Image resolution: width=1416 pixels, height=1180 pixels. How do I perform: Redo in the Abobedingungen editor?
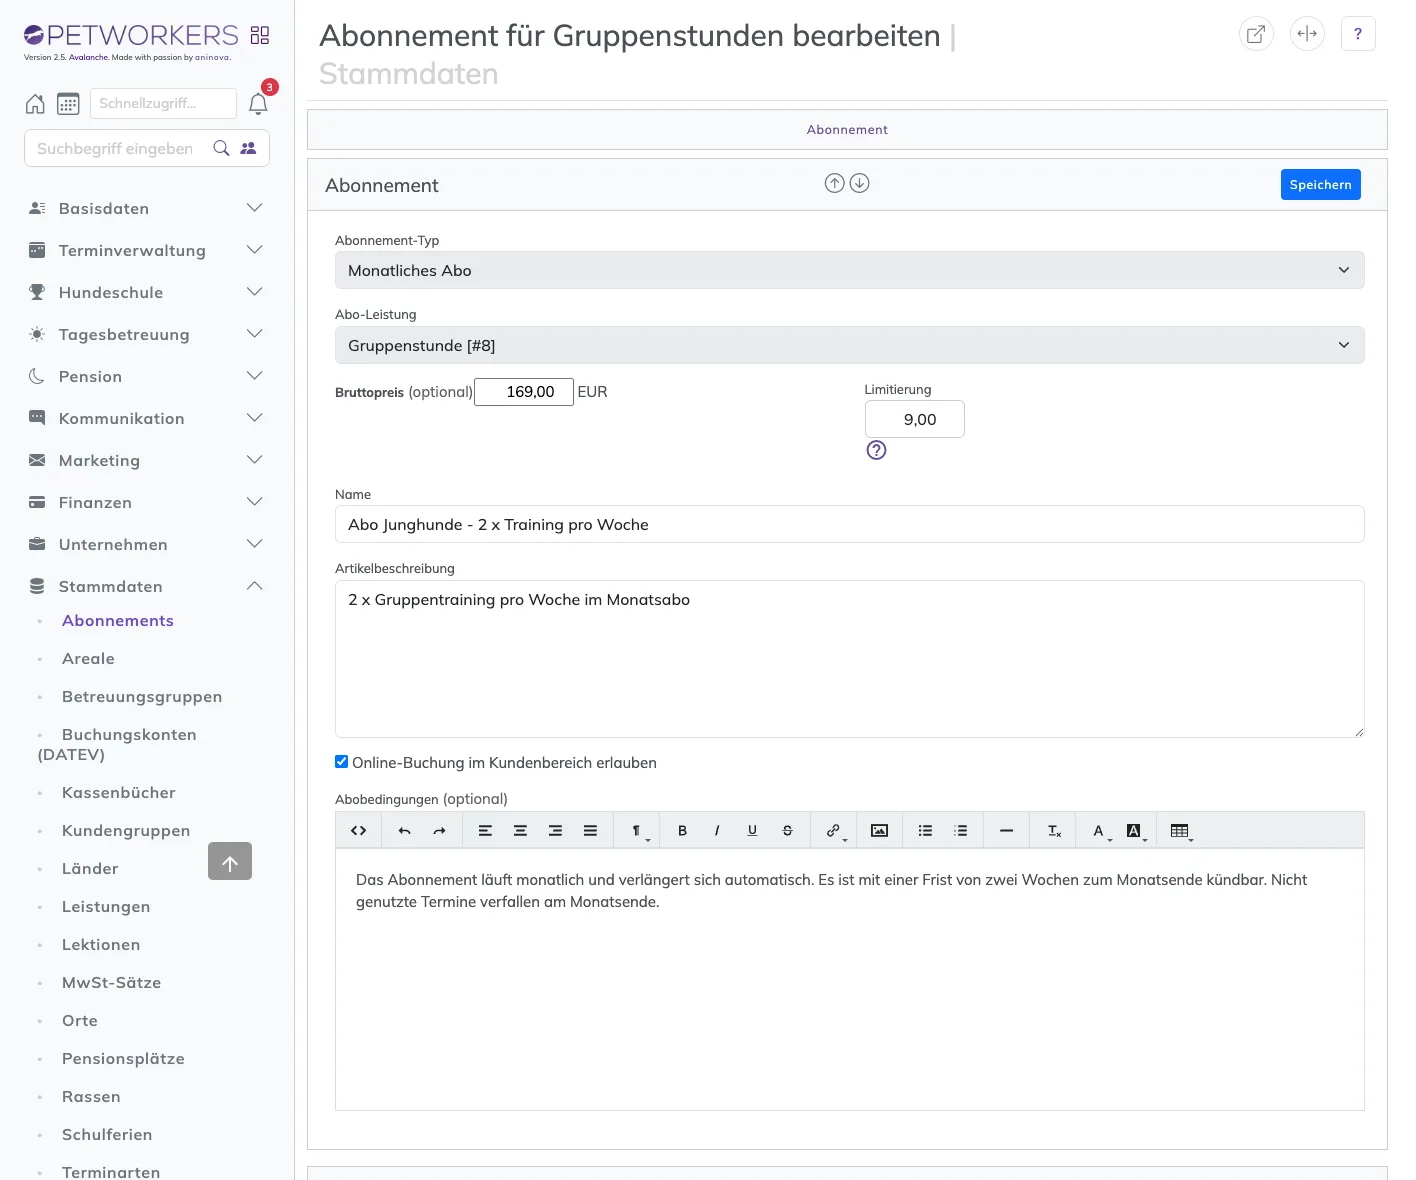coord(439,830)
